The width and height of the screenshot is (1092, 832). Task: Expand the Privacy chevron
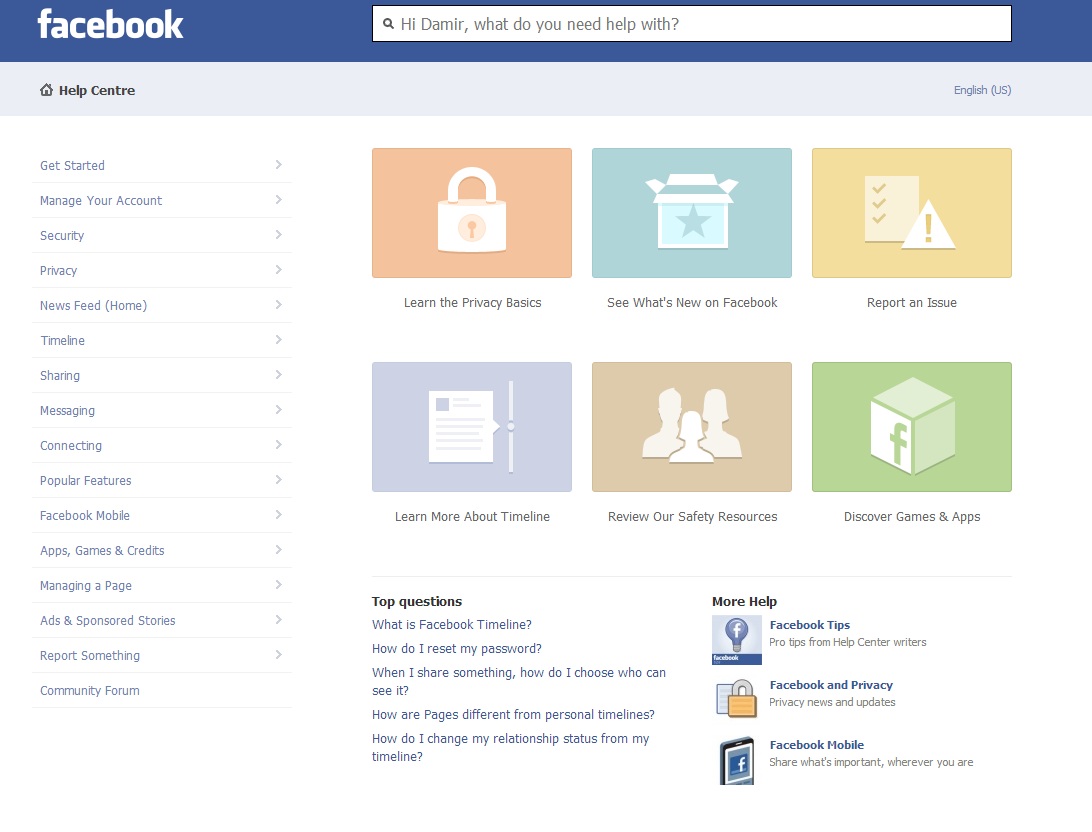[279, 269]
